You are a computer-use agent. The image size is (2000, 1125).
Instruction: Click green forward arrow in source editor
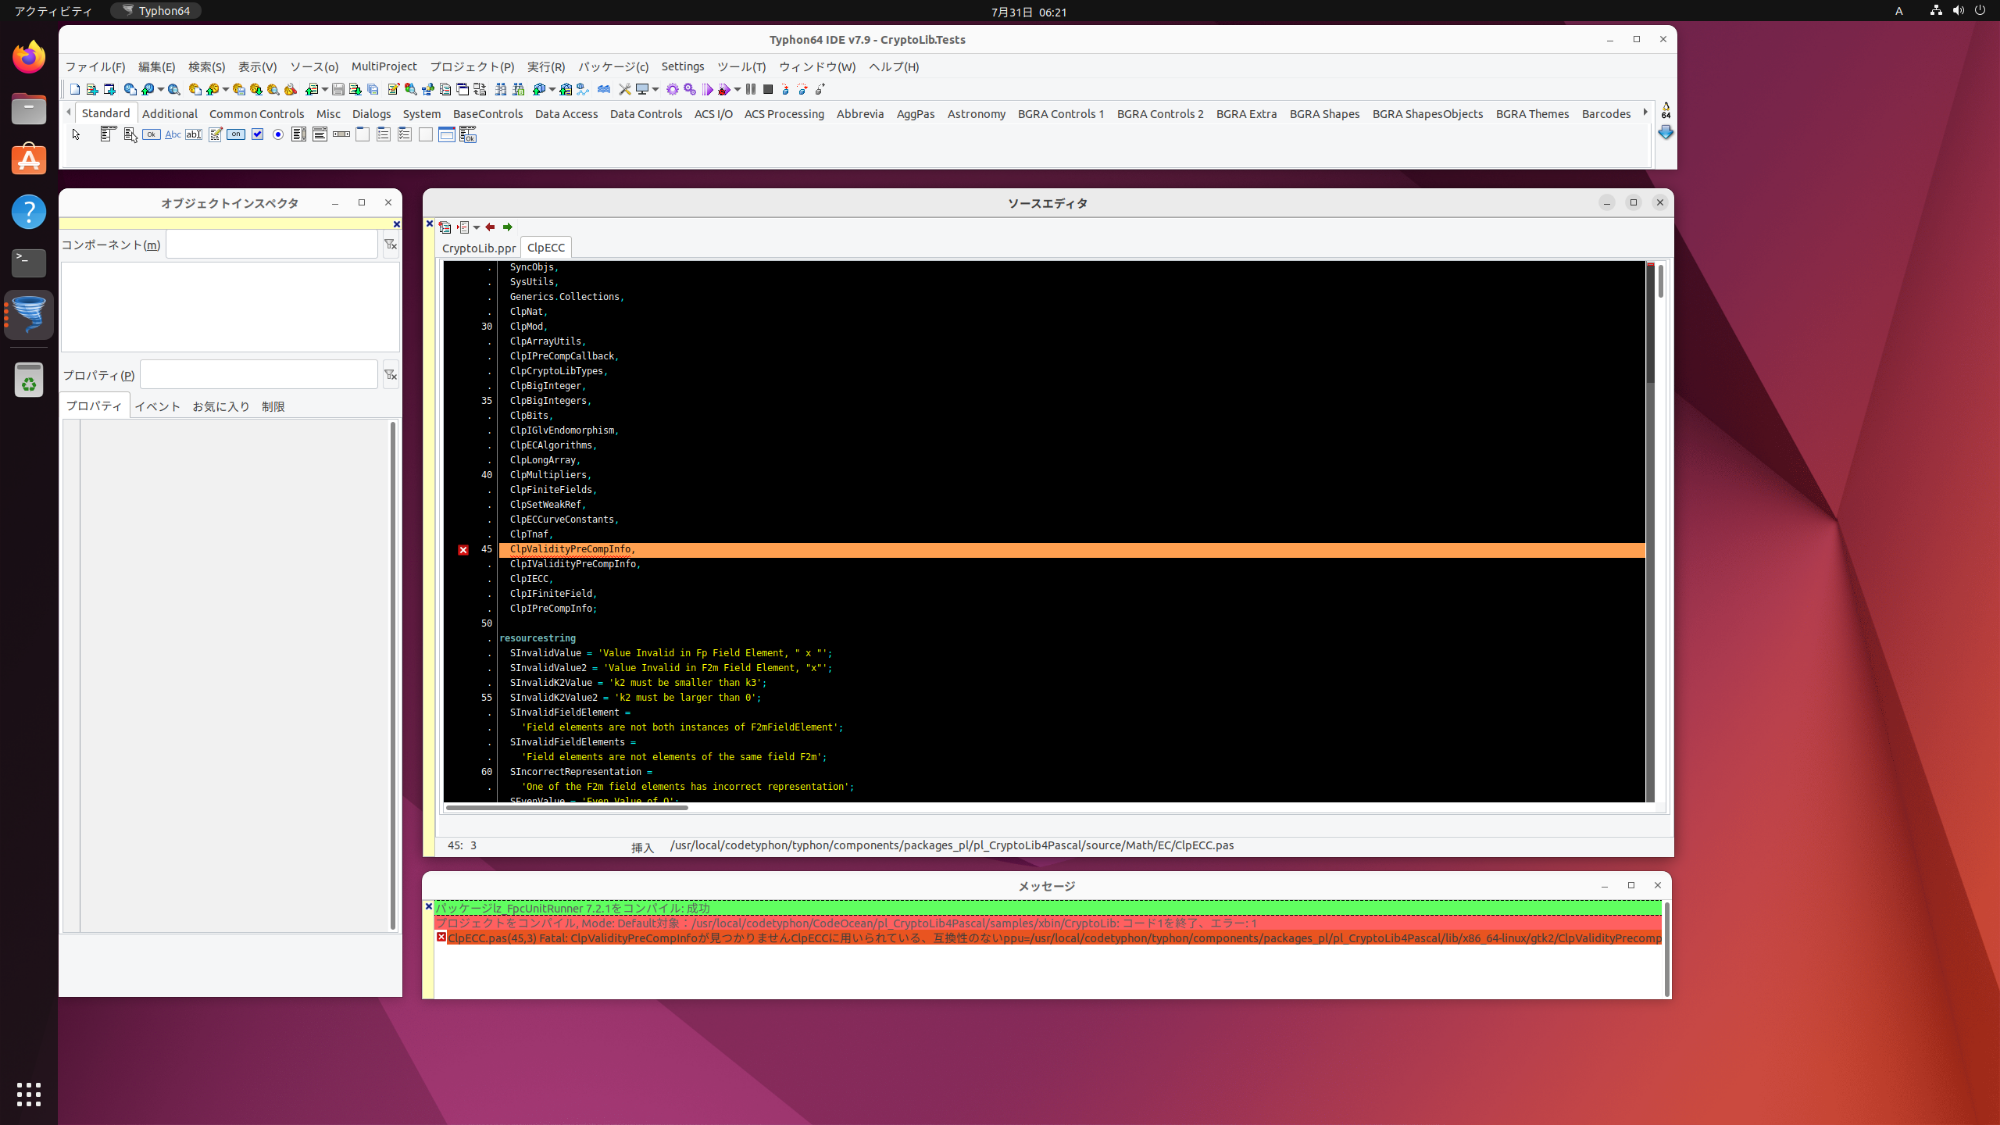[x=507, y=227]
